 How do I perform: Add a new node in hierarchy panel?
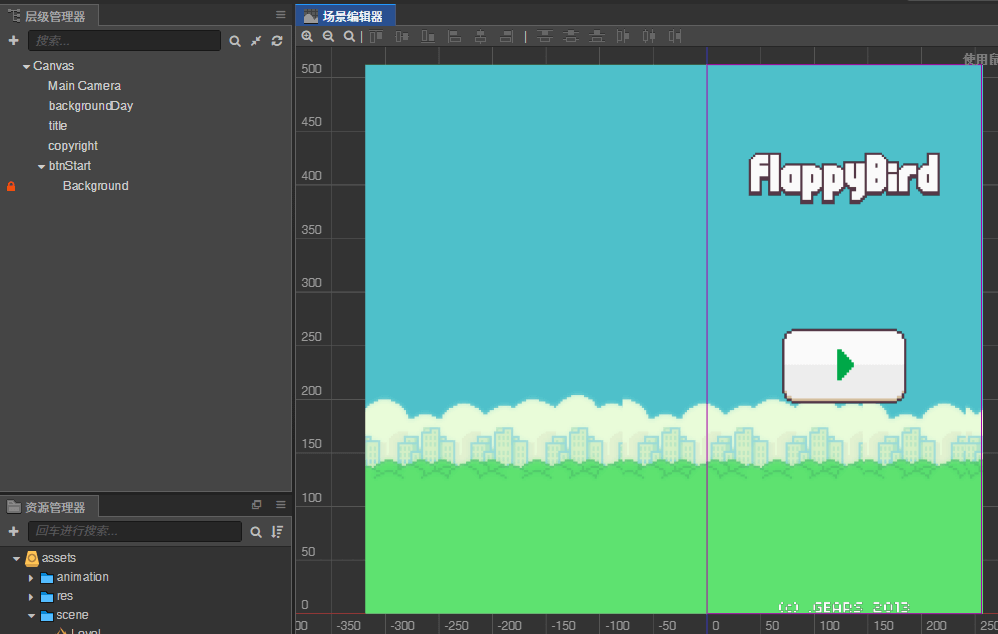[x=13, y=41]
